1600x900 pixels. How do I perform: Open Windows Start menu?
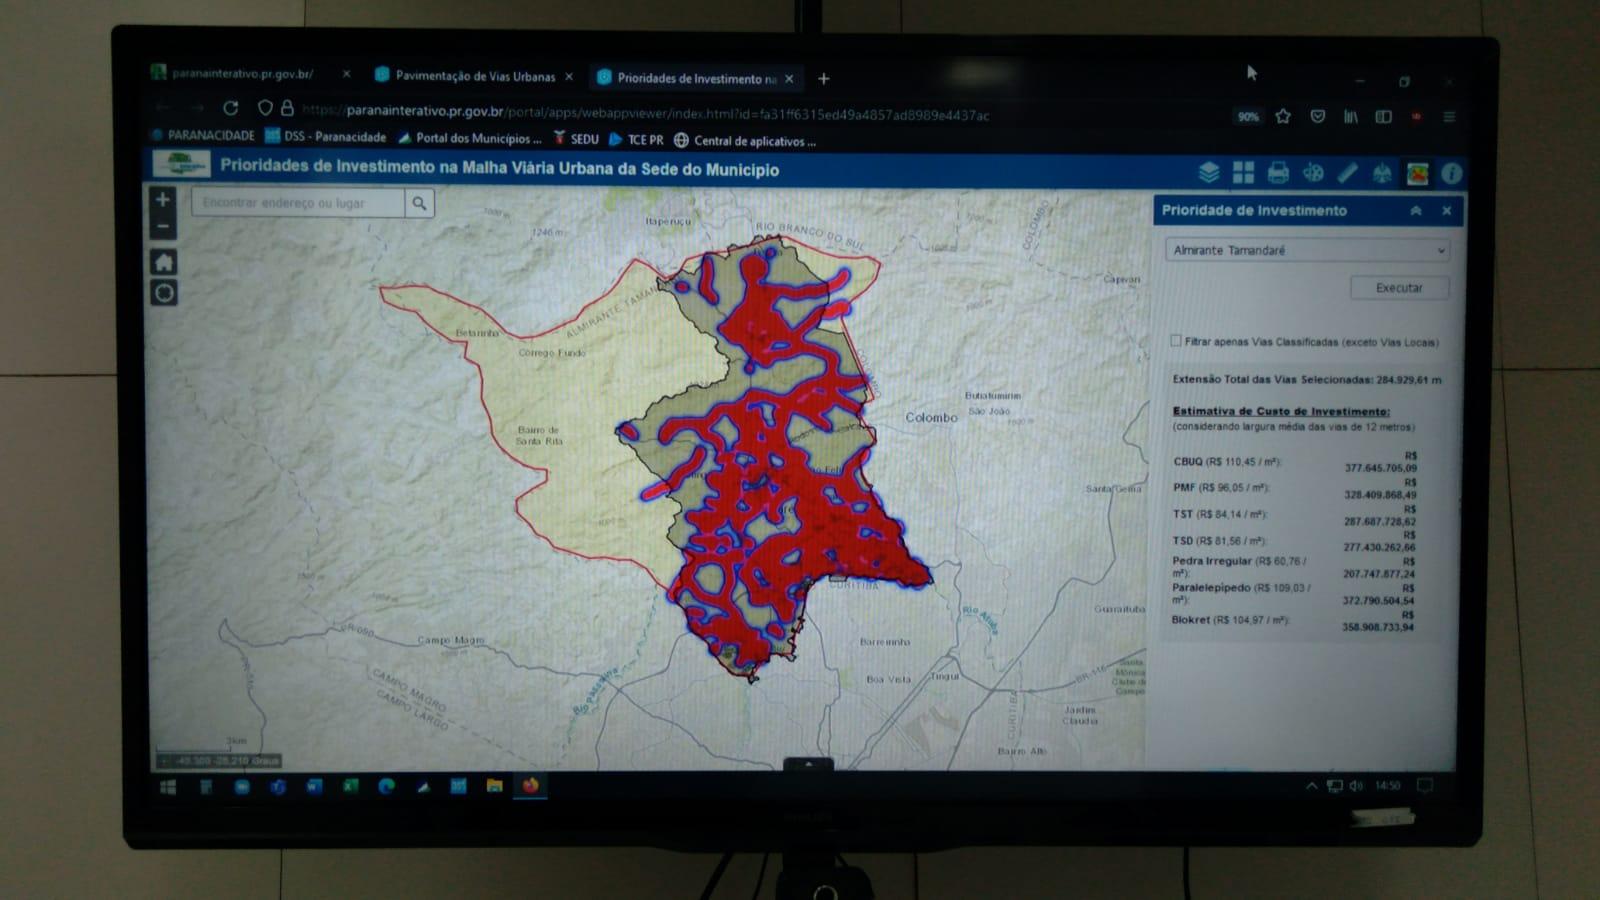pyautogui.click(x=168, y=787)
